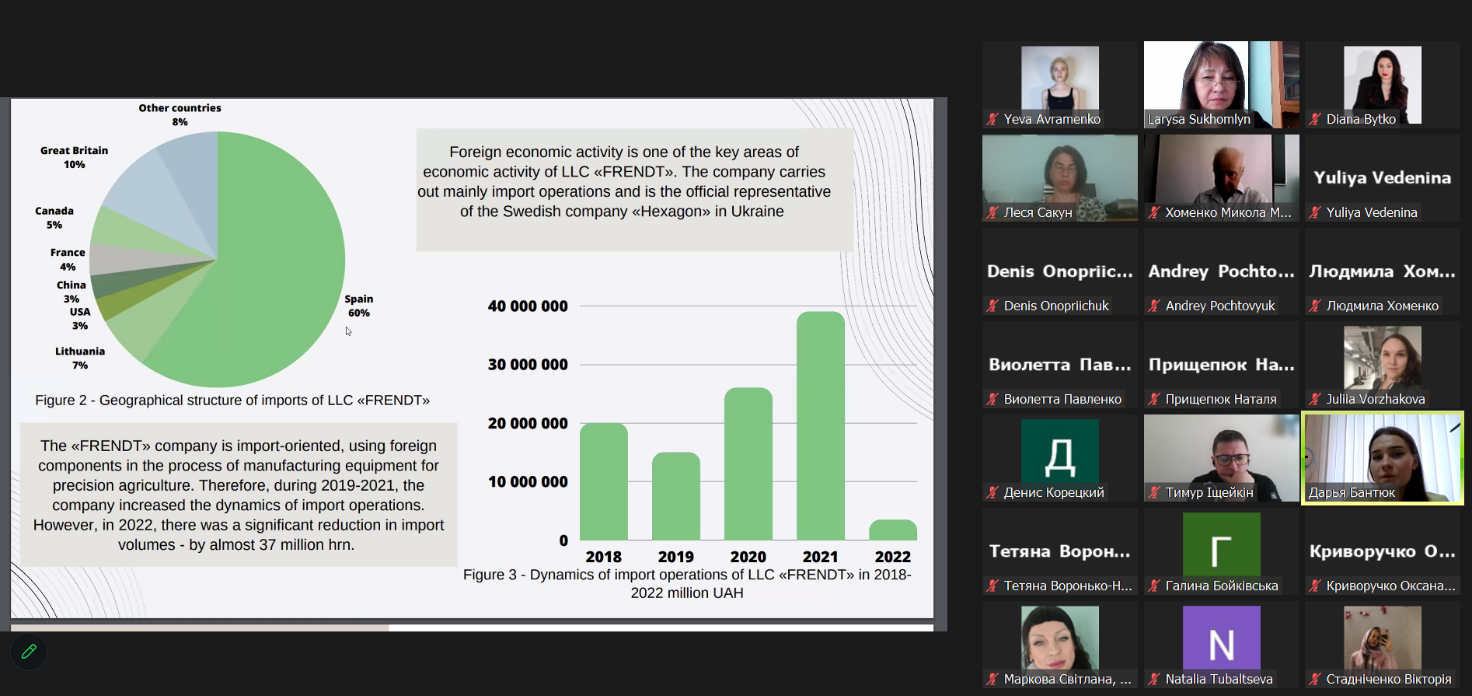Click the 2021 year label under chart
Image resolution: width=1472 pixels, height=696 pixels.
pyautogui.click(x=821, y=557)
